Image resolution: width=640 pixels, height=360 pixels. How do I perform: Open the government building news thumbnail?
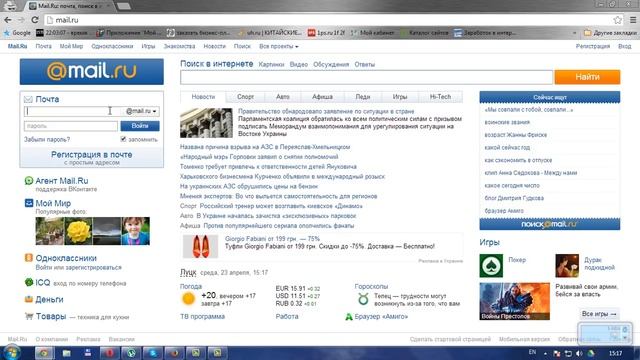(x=207, y=123)
